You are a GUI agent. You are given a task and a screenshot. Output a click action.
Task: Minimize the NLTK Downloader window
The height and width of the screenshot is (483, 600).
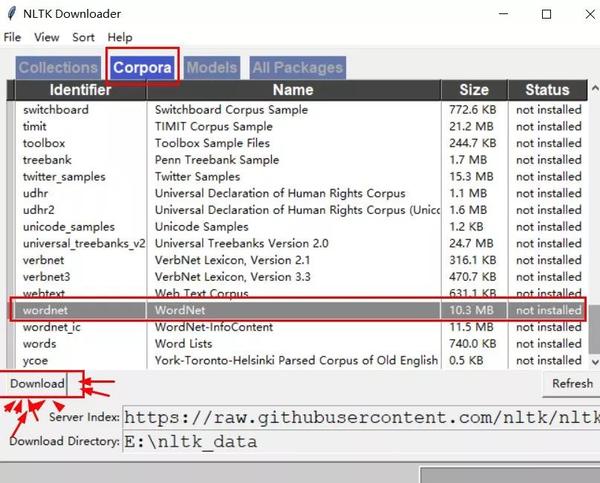(504, 14)
